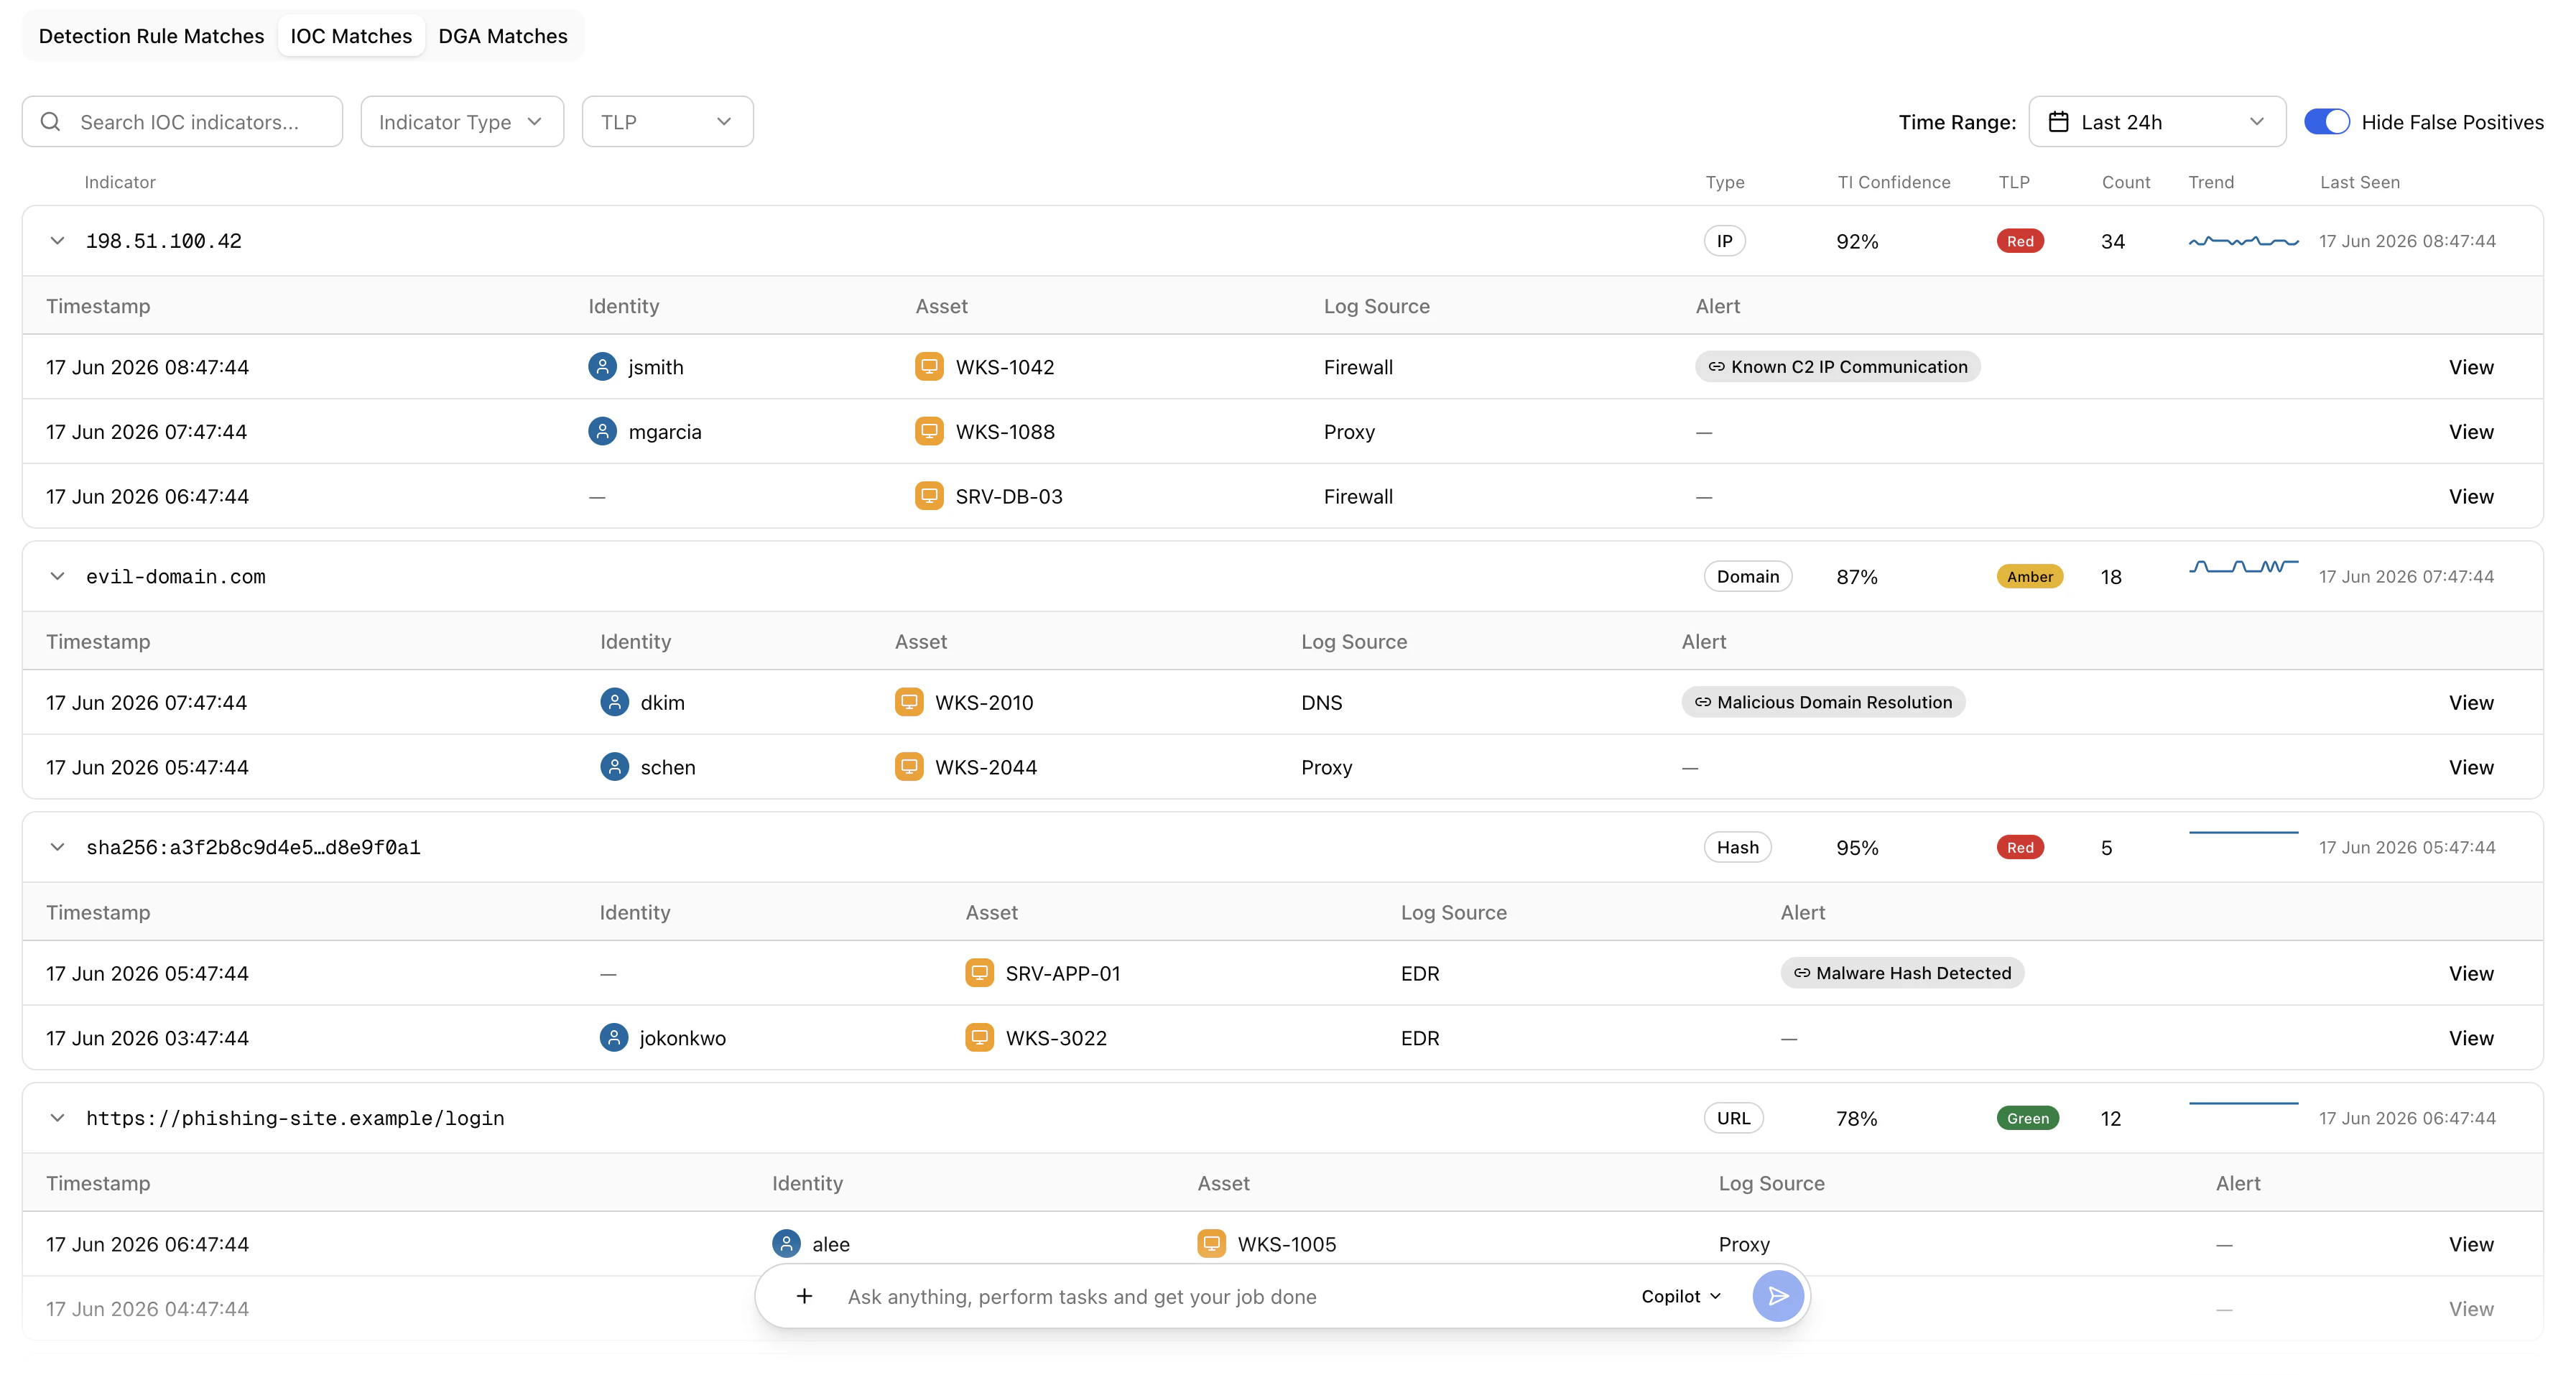Click link icon in Known C2 IP Communication
The width and height of the screenshot is (2576, 1375).
(x=1716, y=367)
